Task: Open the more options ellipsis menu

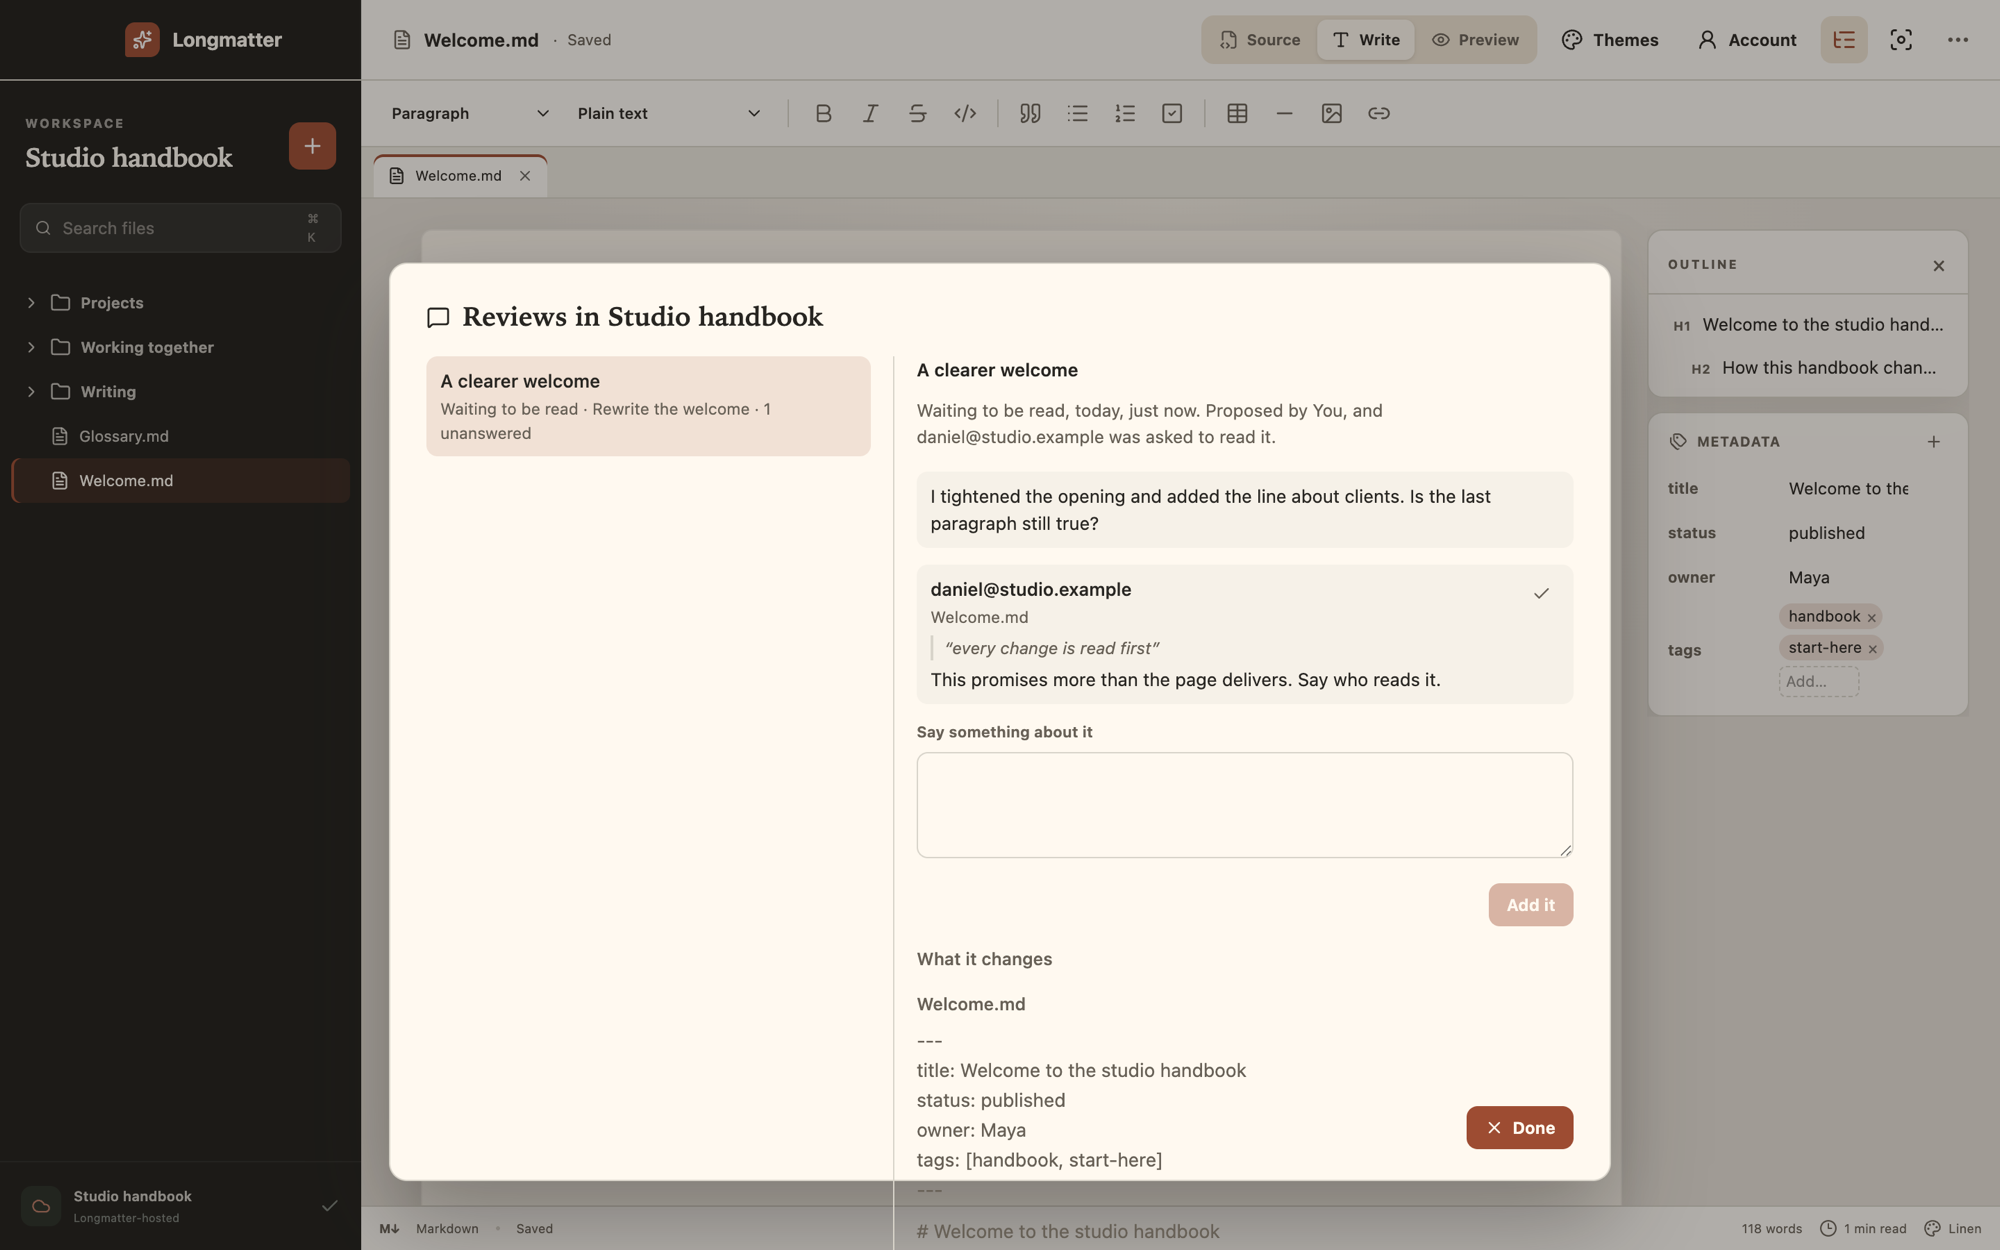Action: [x=1958, y=40]
